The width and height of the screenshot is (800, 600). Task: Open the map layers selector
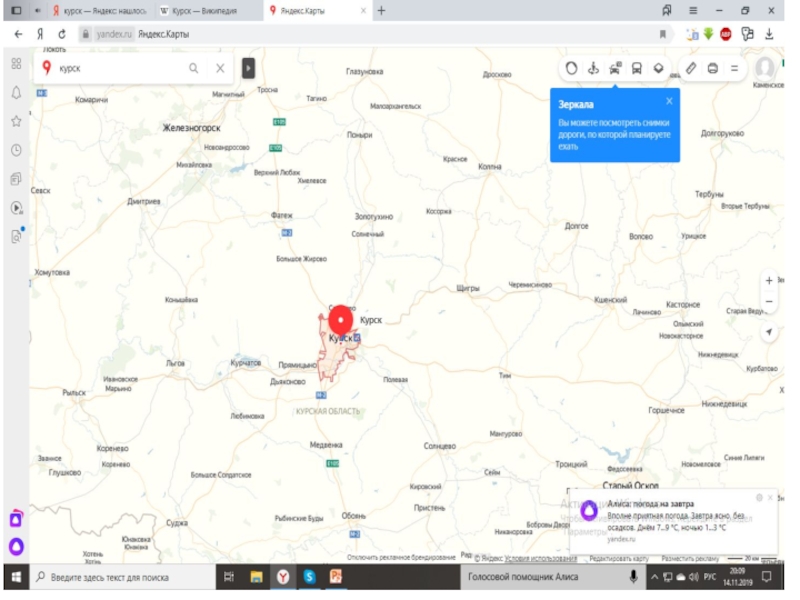pyautogui.click(x=658, y=69)
